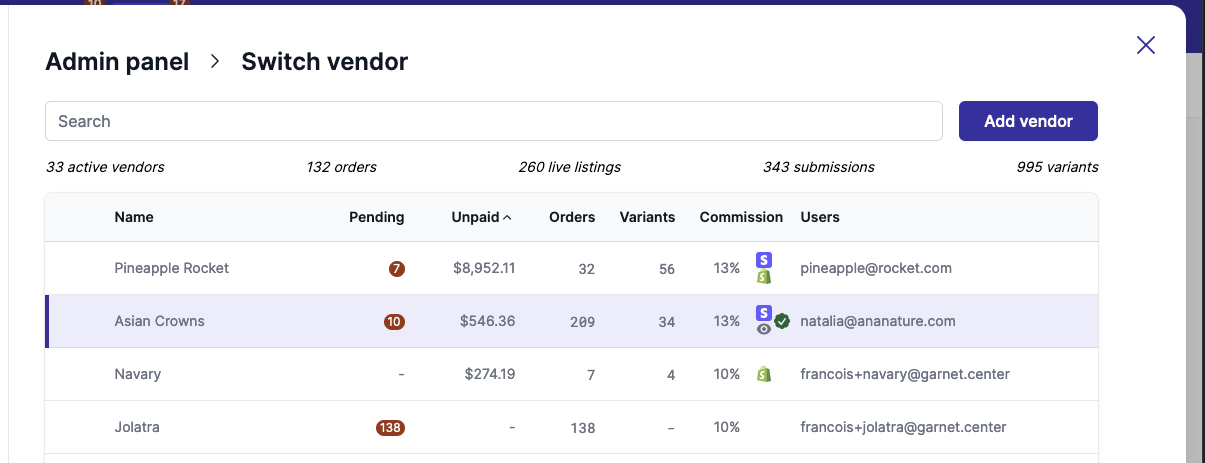This screenshot has height=463, width=1205.
Task: Click the eye icon in Asian Crowns row
Action: (x=764, y=328)
